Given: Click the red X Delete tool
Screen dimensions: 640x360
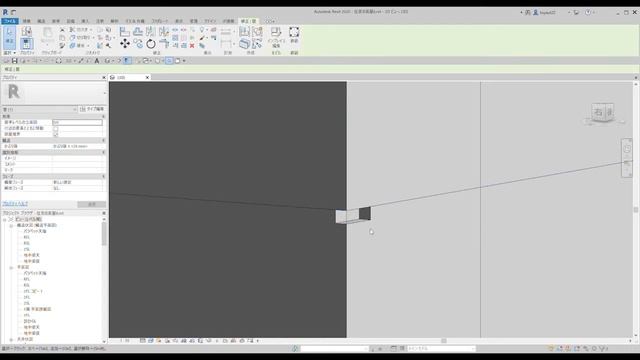Looking at the screenshot, I should point(192,46).
